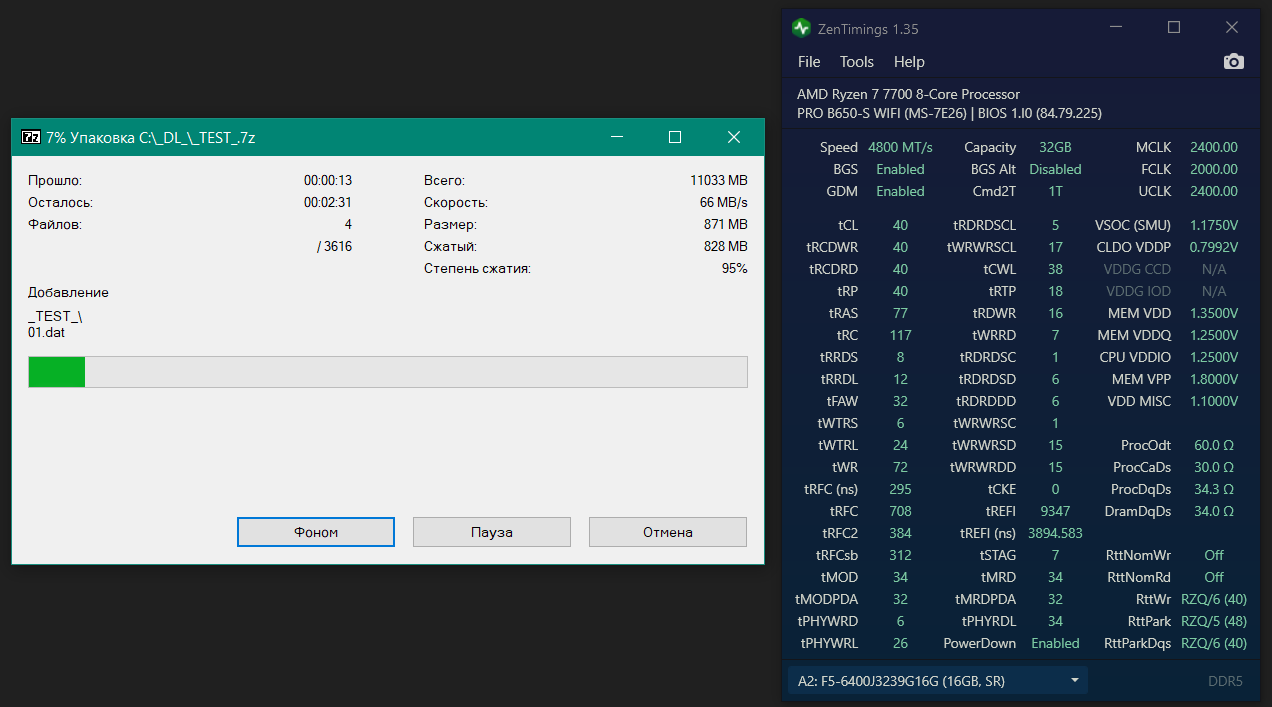Minimize the ZenTimings window
The height and width of the screenshot is (707, 1272).
pyautogui.click(x=1117, y=27)
